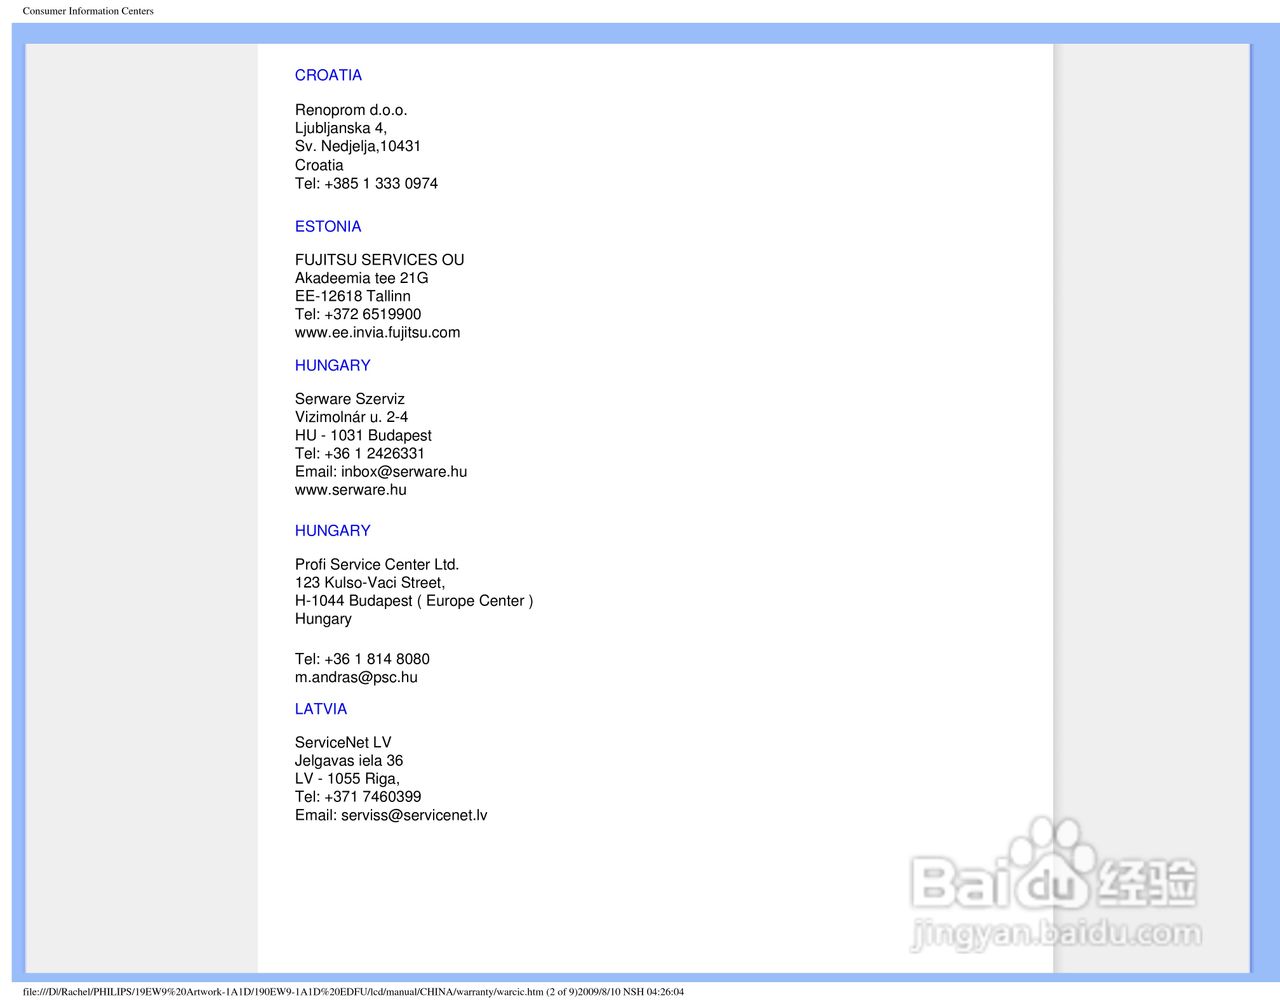Click the email m.andras@psc.hu

click(356, 677)
